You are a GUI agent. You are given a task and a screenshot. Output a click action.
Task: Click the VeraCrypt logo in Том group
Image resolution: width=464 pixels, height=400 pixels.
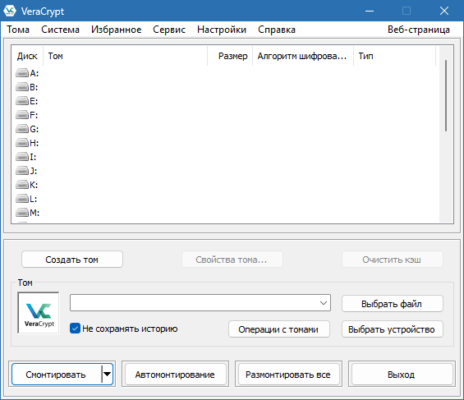[38, 313]
